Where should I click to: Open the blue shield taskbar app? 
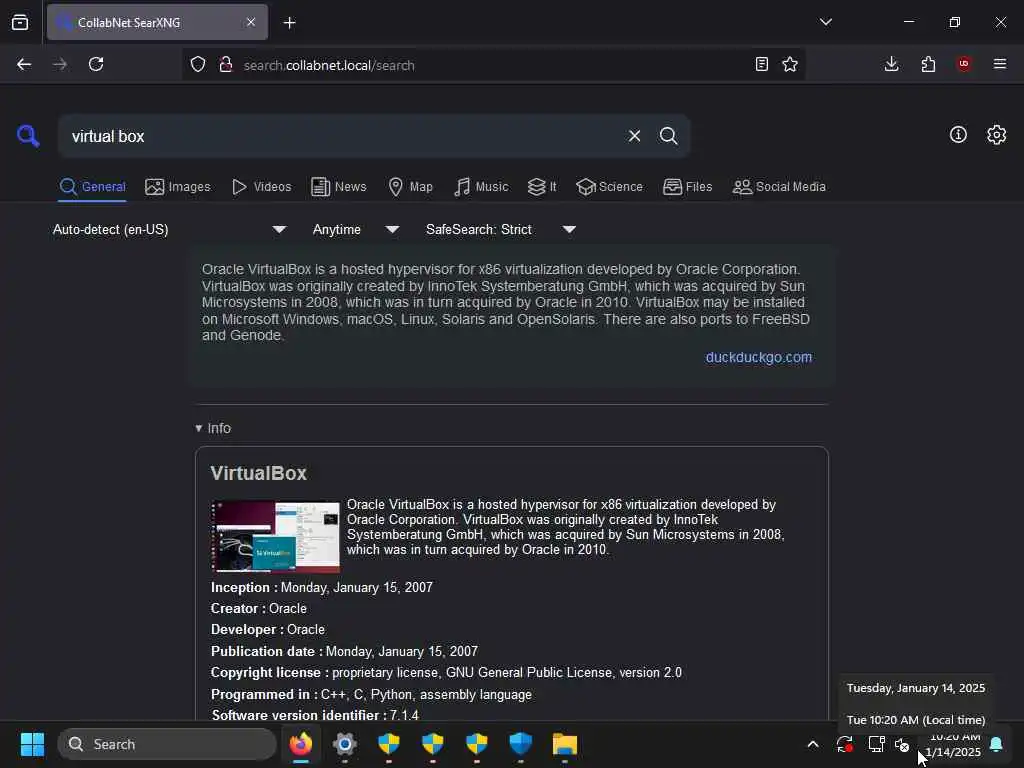point(520,744)
